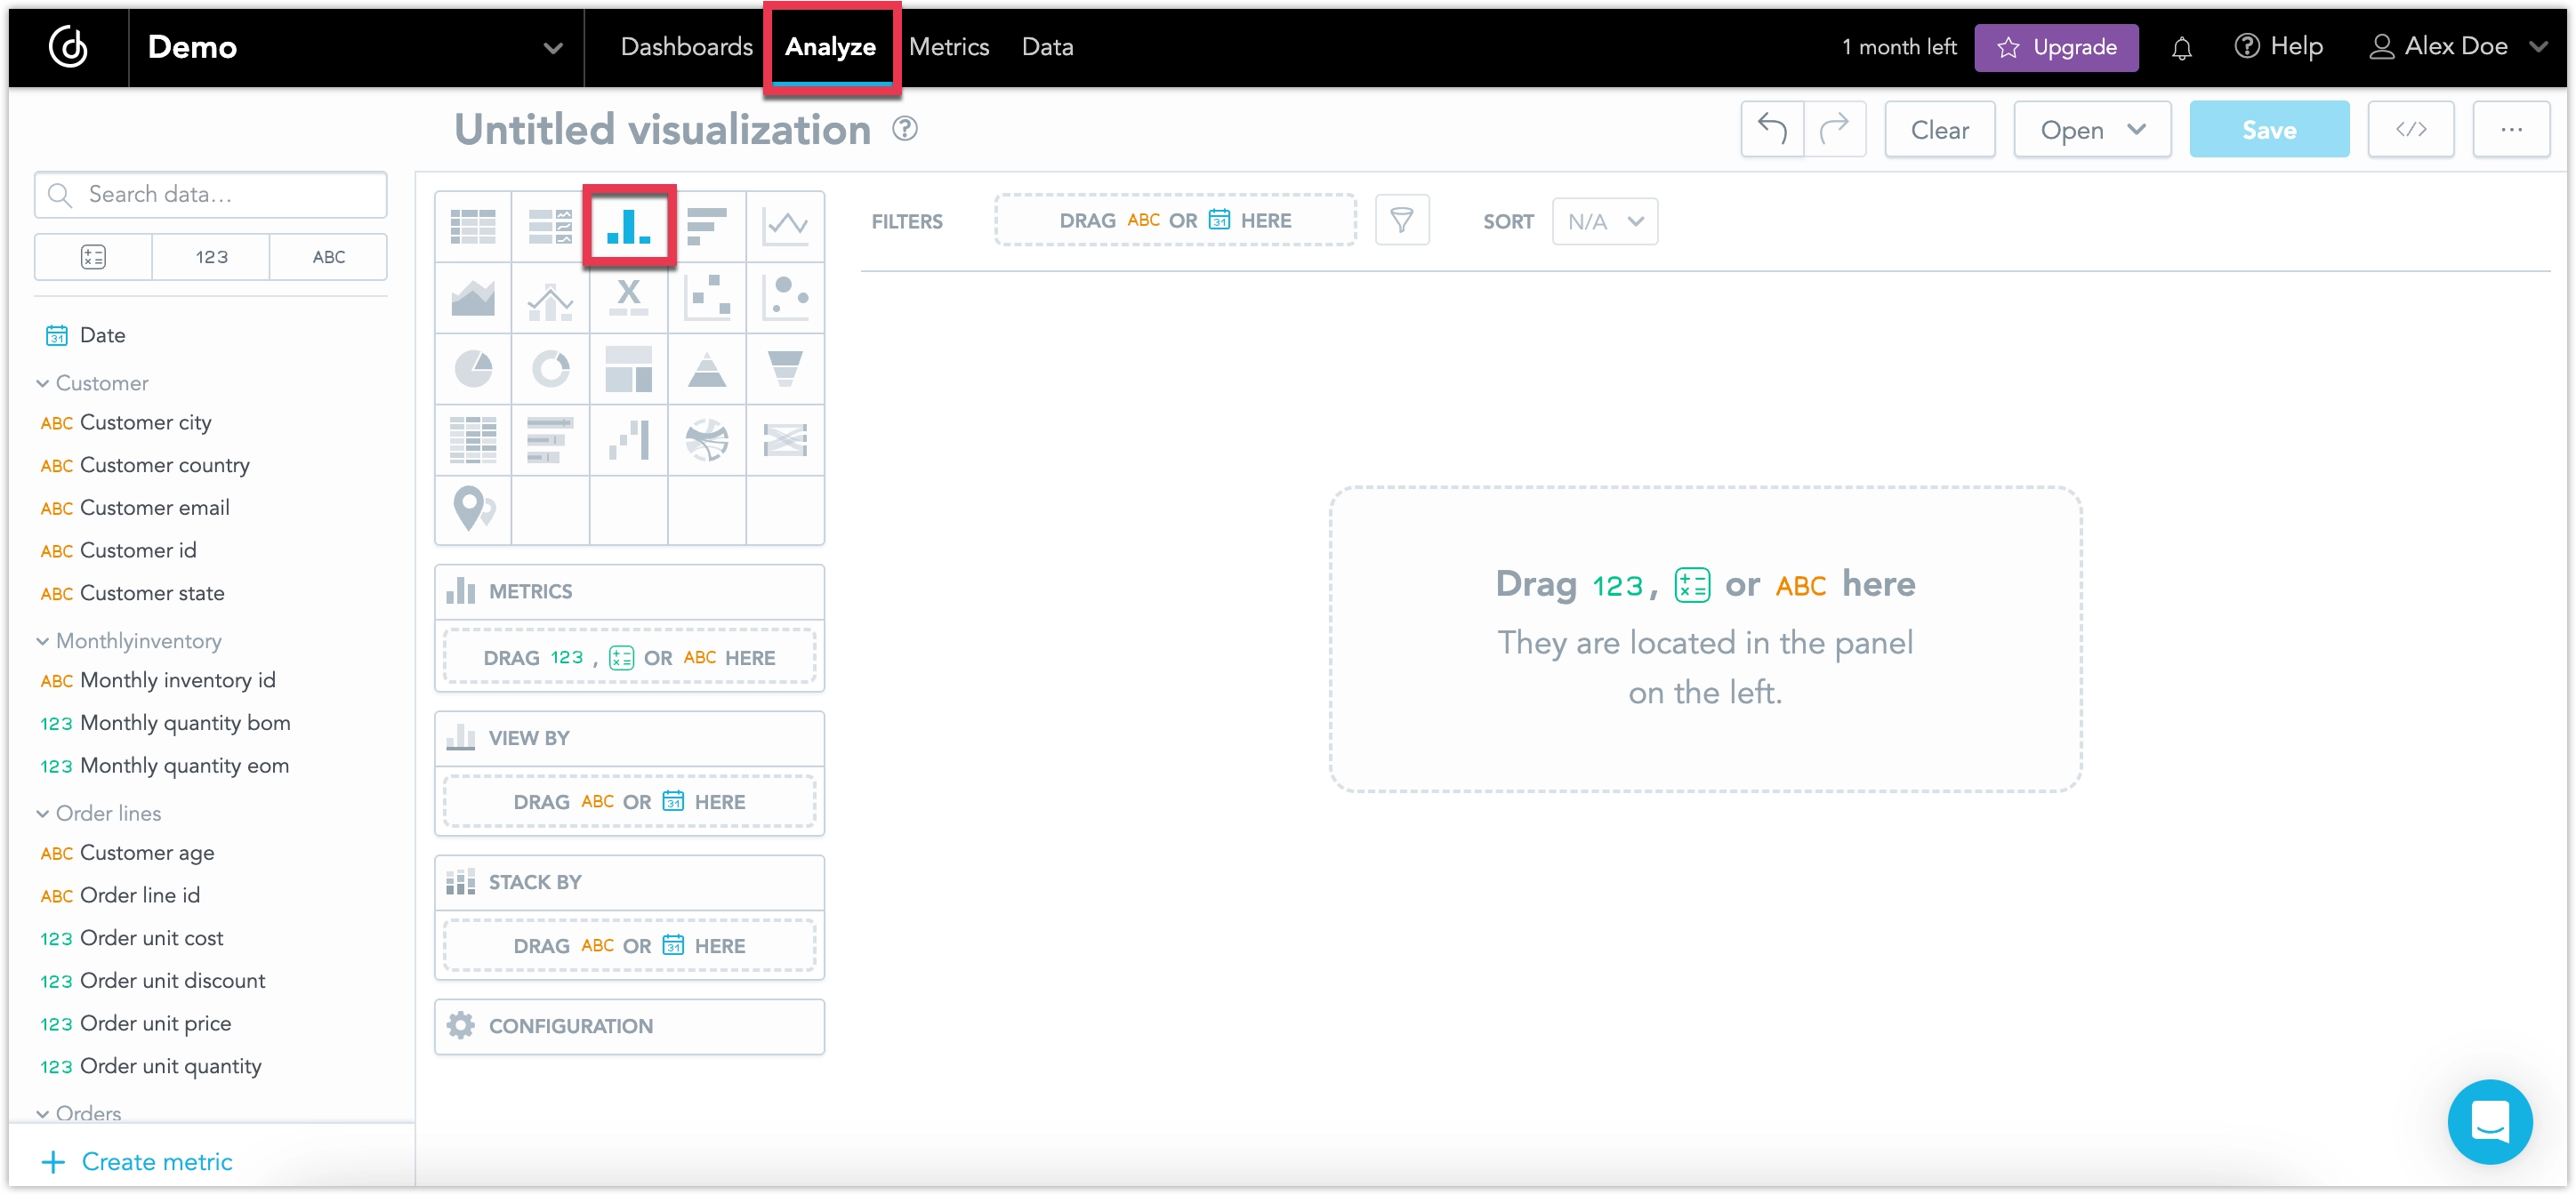The width and height of the screenshot is (2576, 1195).
Task: Switch to the Dashboards tab
Action: [x=686, y=46]
